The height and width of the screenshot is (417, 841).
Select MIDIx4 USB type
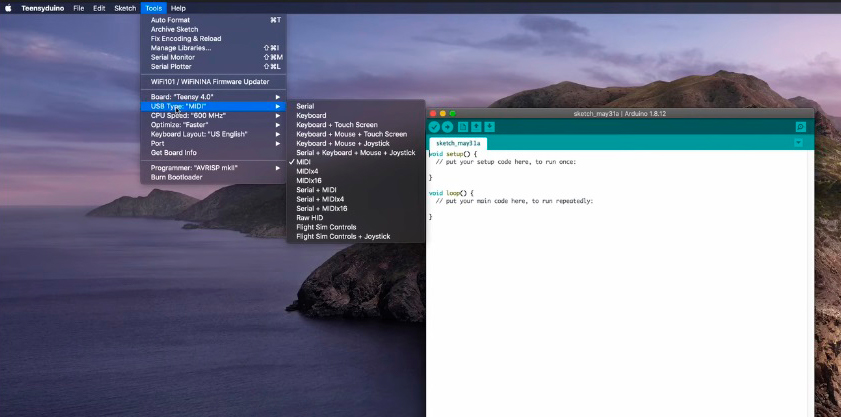pyautogui.click(x=356, y=171)
